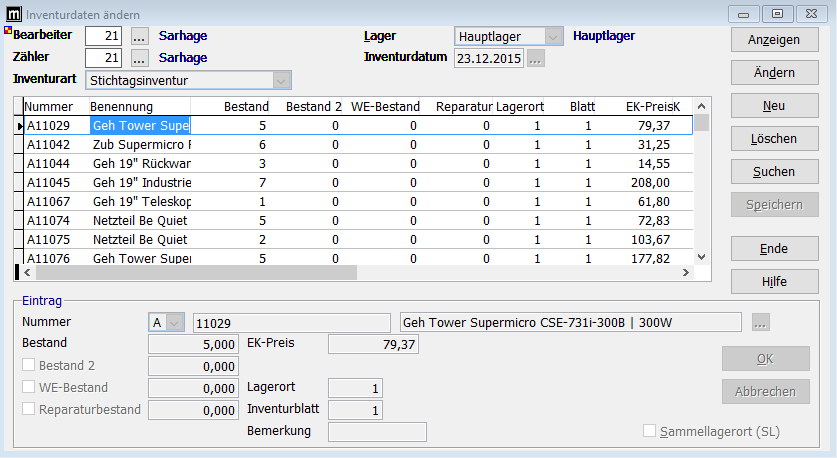Viewport: 837px width, 458px height.
Task: Expand the Nummer prefix A dropdown
Action: (176, 322)
